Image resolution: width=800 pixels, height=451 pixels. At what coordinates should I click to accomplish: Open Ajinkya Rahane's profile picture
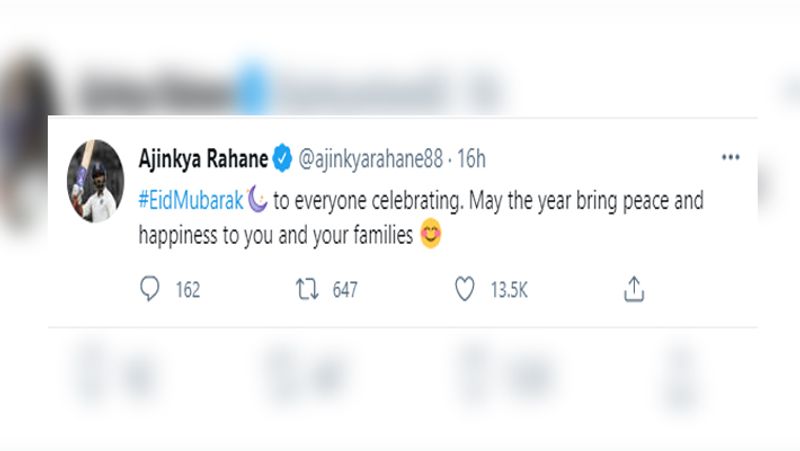[95, 181]
